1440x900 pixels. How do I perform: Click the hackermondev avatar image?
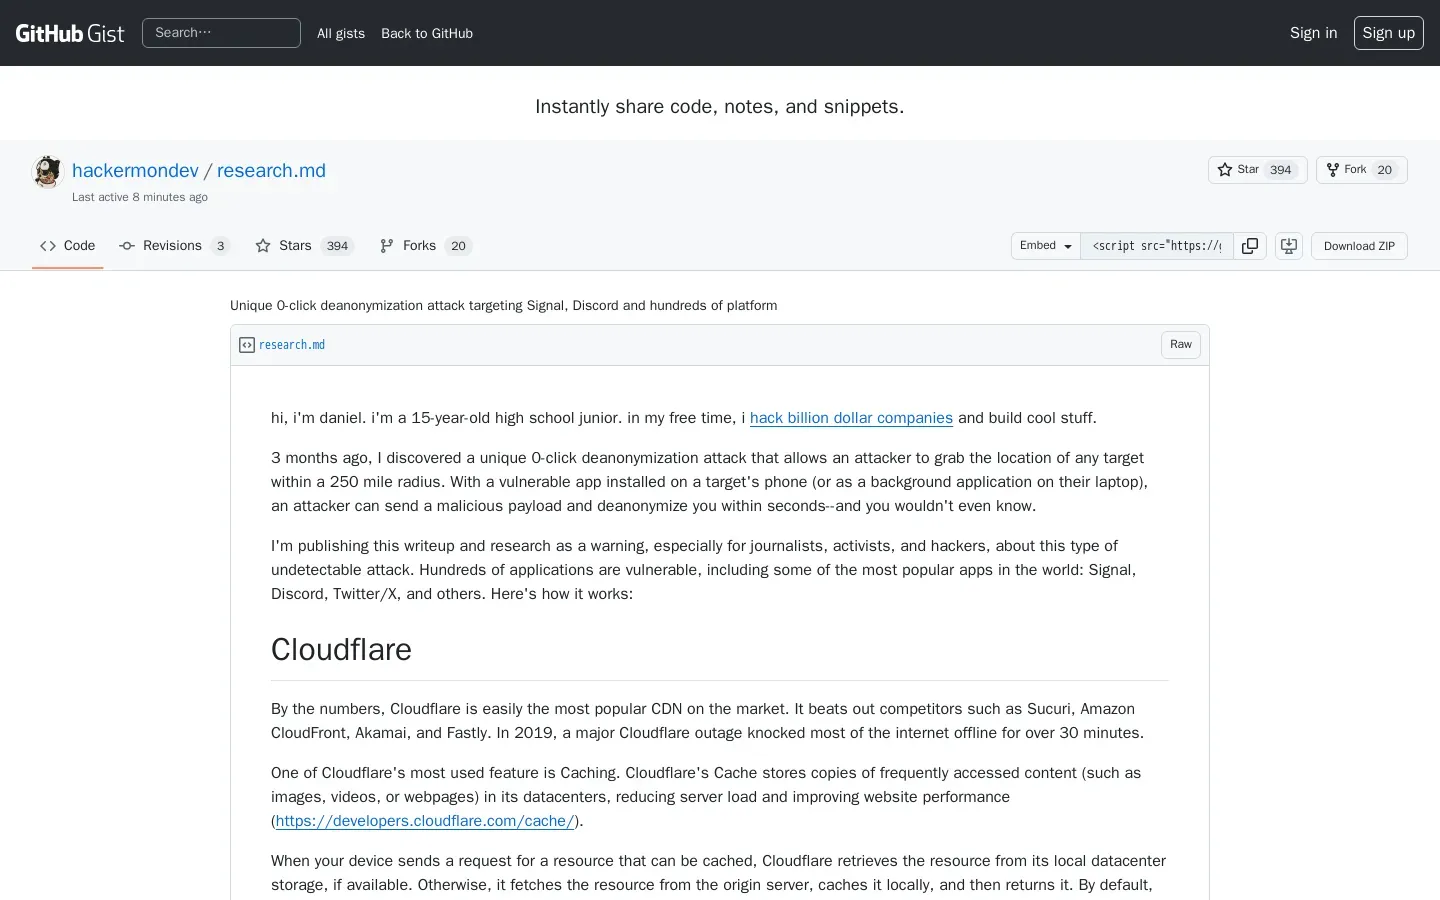tap(47, 172)
